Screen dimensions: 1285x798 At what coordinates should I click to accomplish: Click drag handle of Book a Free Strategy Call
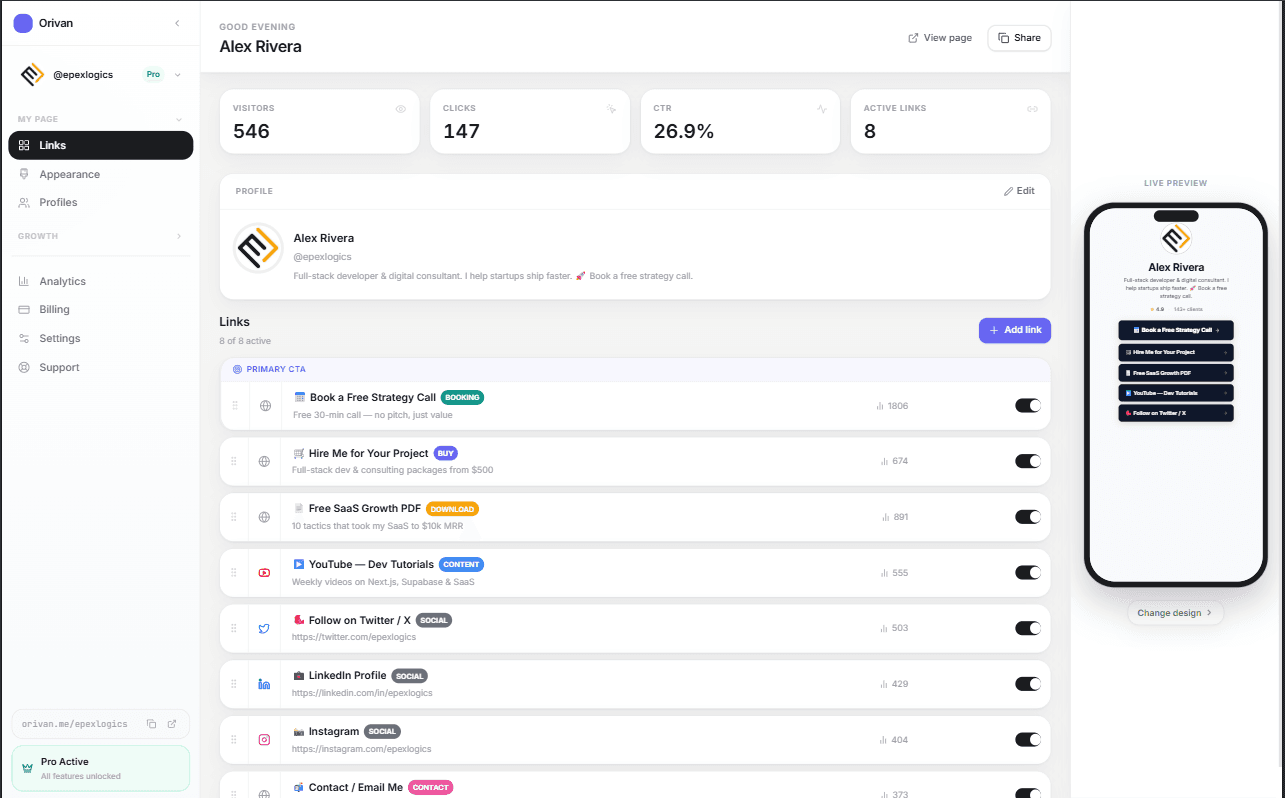click(x=235, y=405)
